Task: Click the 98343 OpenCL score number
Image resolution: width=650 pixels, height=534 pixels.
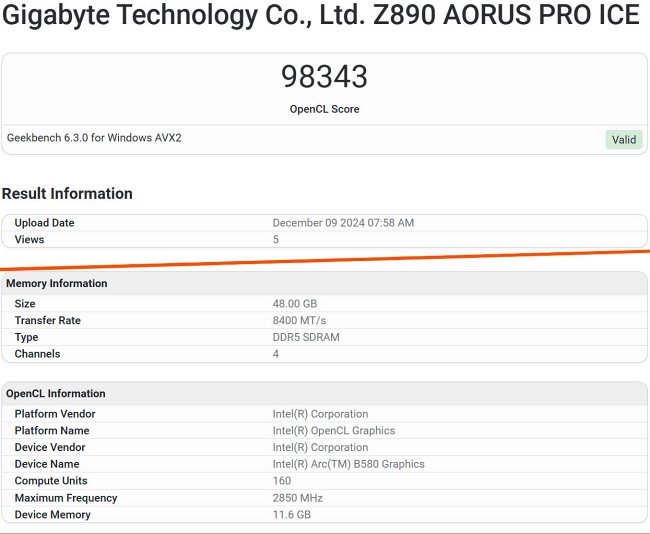Action: (x=324, y=77)
